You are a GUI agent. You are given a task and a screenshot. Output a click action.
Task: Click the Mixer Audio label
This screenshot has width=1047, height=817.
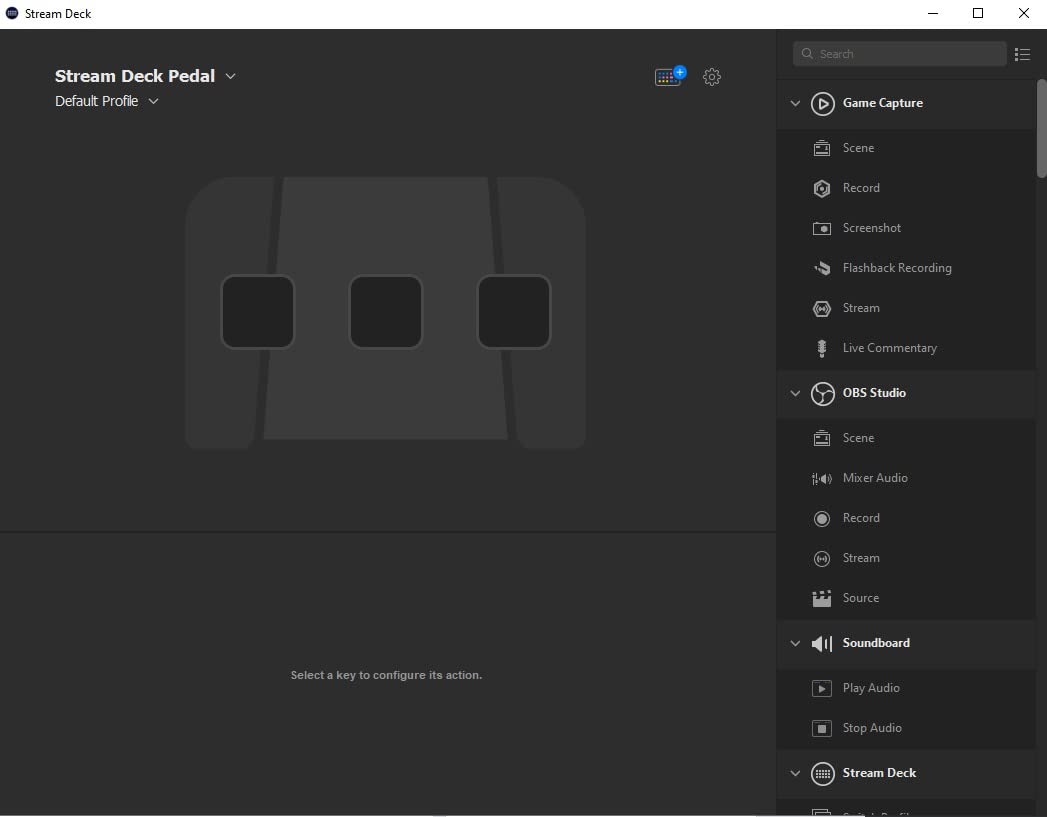(x=875, y=478)
